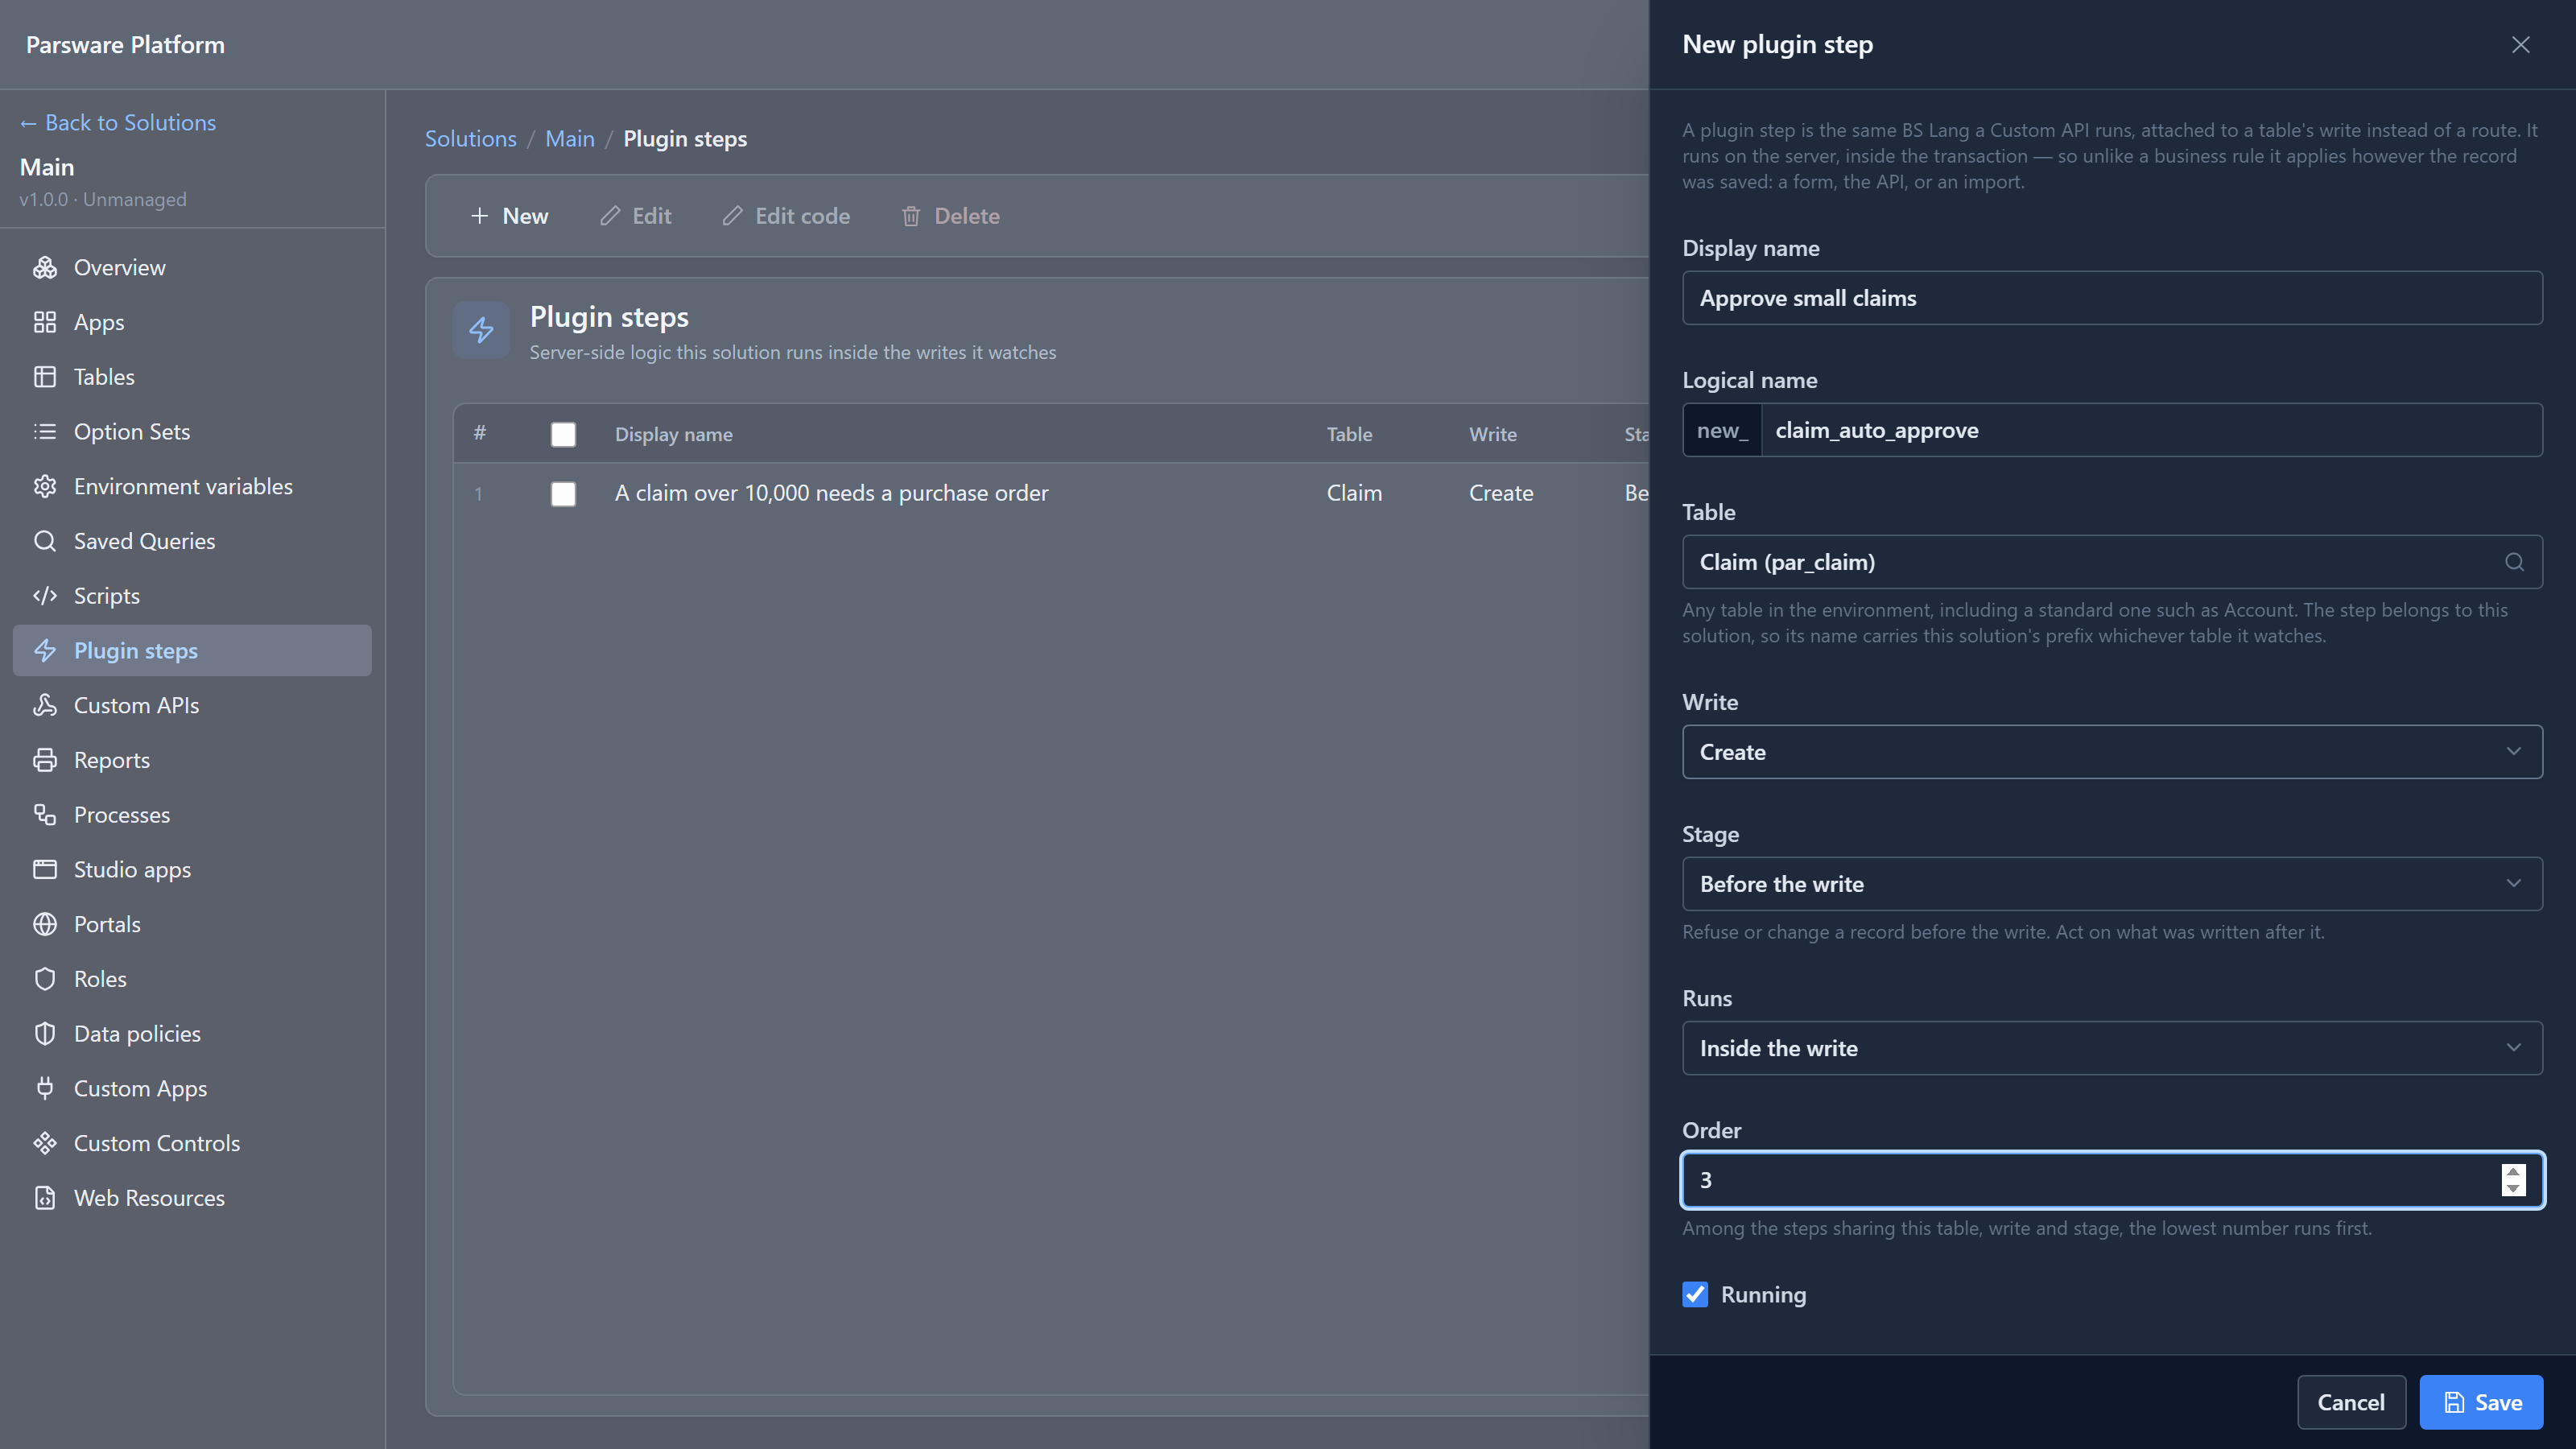Viewport: 2576px width, 1449px height.
Task: Check row for claim over 10,000 step
Action: (563, 494)
